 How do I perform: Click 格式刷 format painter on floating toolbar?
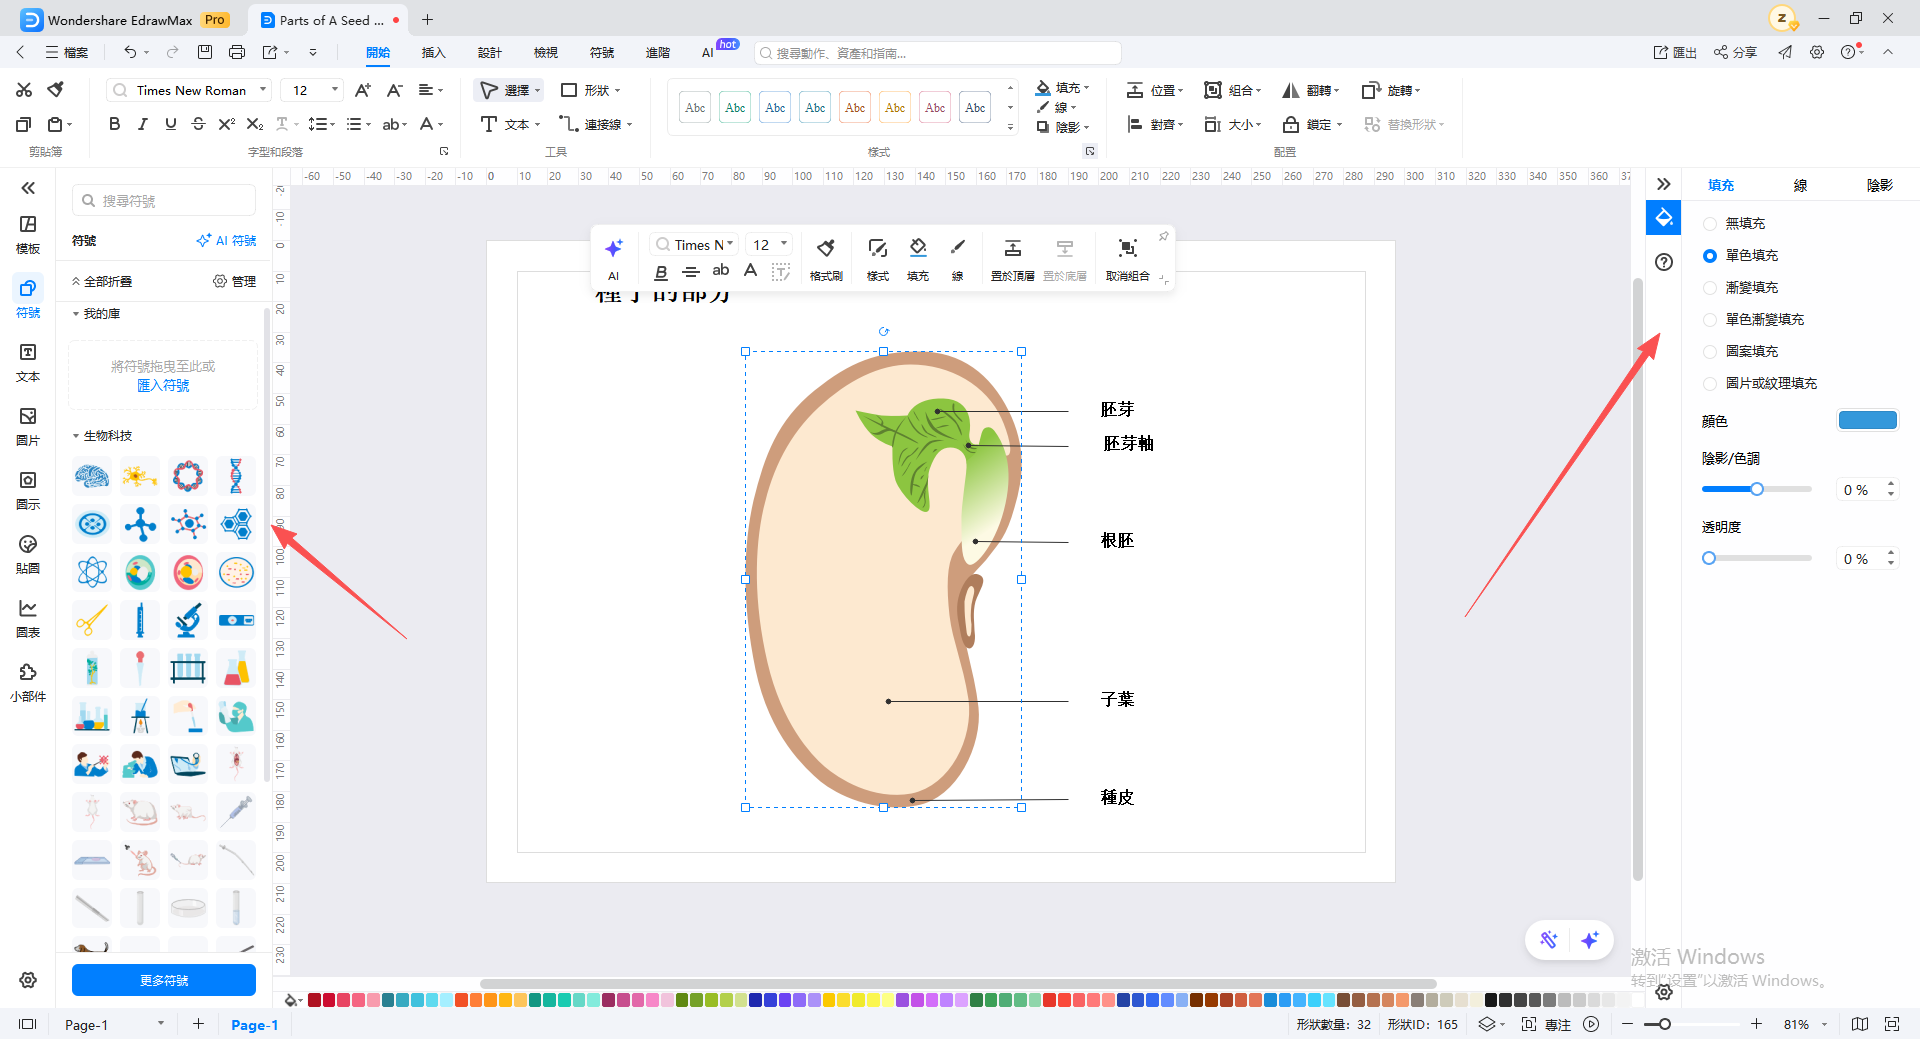(826, 260)
